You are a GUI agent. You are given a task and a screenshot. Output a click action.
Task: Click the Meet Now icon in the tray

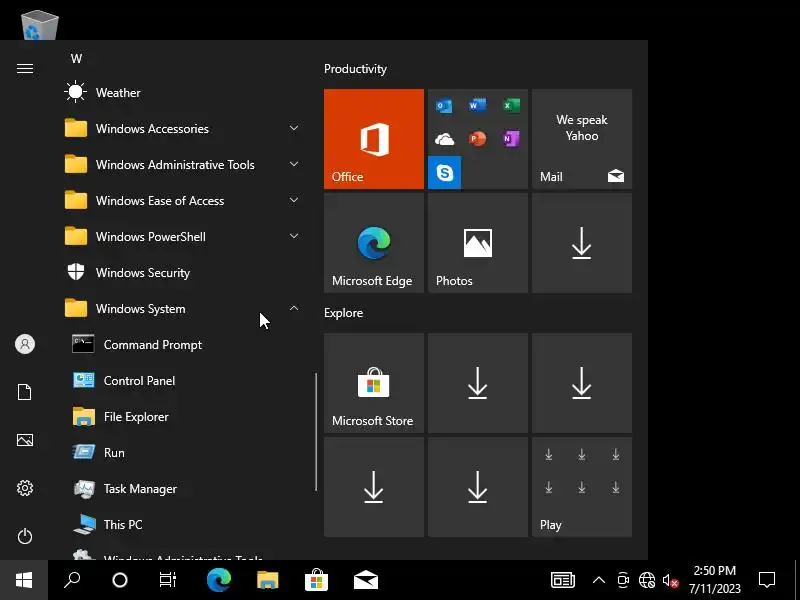(x=623, y=580)
